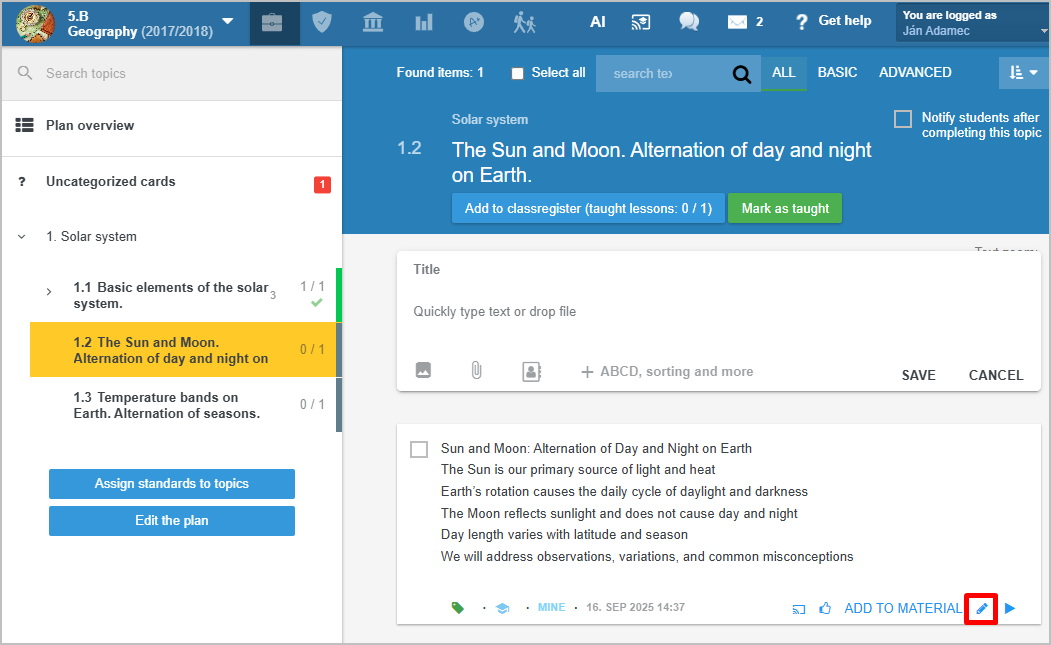Toggle the Select all checkbox
Screen dimensions: 1051x645
click(517, 73)
